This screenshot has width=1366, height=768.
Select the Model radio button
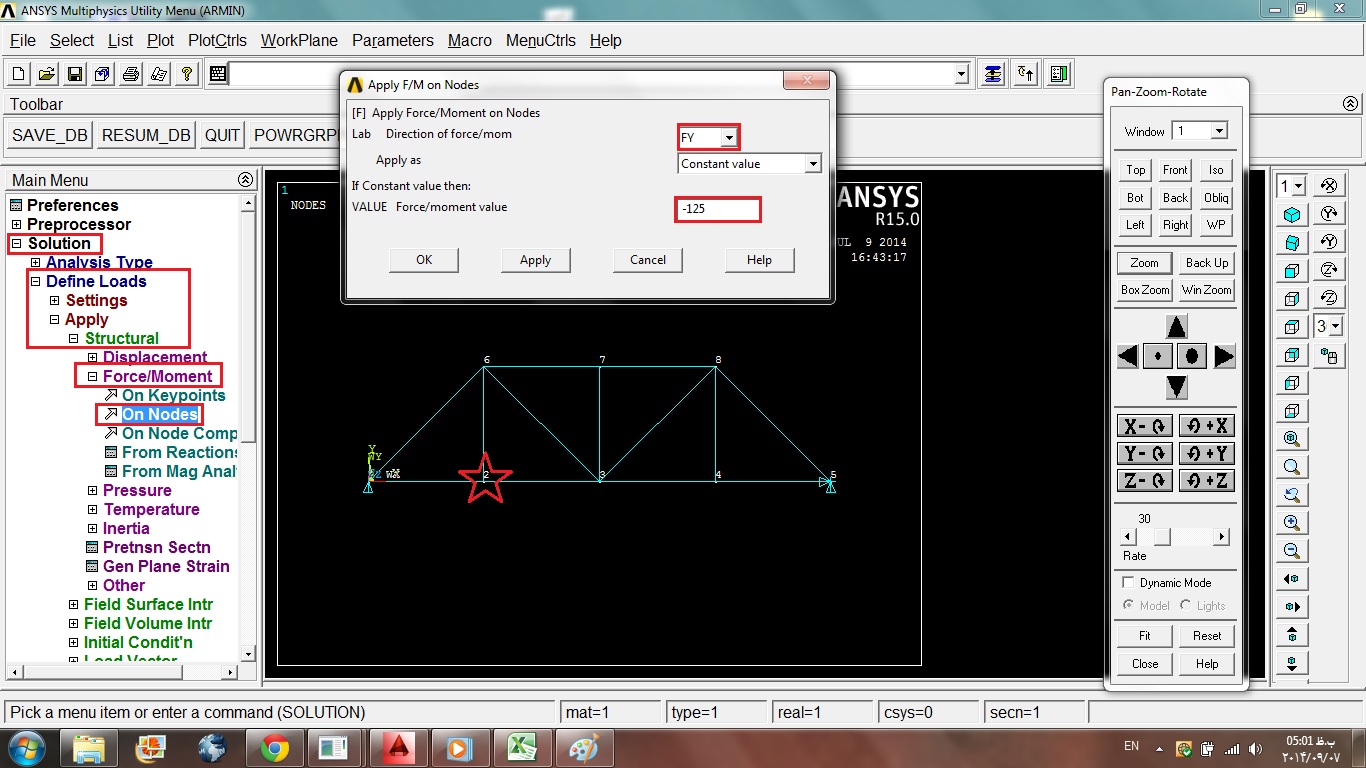[1129, 605]
